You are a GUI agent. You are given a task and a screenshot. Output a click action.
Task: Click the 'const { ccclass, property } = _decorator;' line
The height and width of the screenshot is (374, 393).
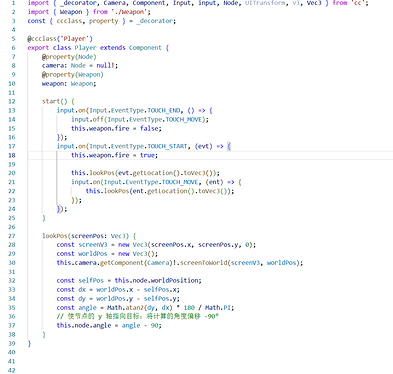tap(102, 21)
